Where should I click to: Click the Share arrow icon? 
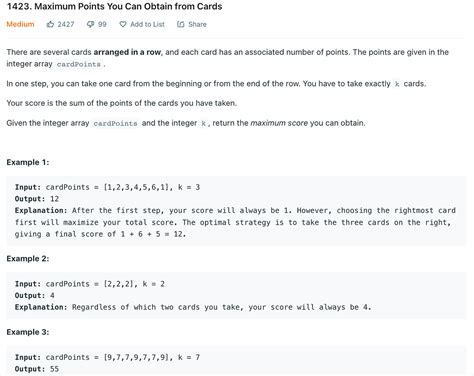coord(180,24)
